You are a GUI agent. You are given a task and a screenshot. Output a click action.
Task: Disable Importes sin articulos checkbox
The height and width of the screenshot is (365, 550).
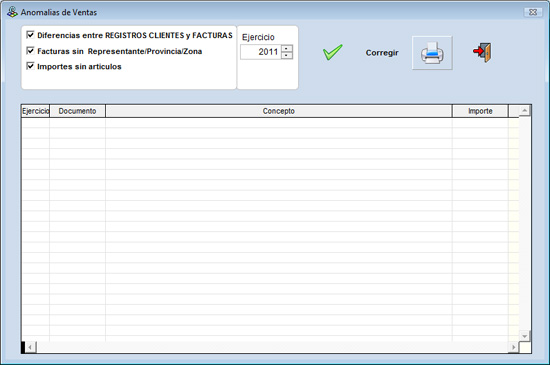pyautogui.click(x=31, y=66)
